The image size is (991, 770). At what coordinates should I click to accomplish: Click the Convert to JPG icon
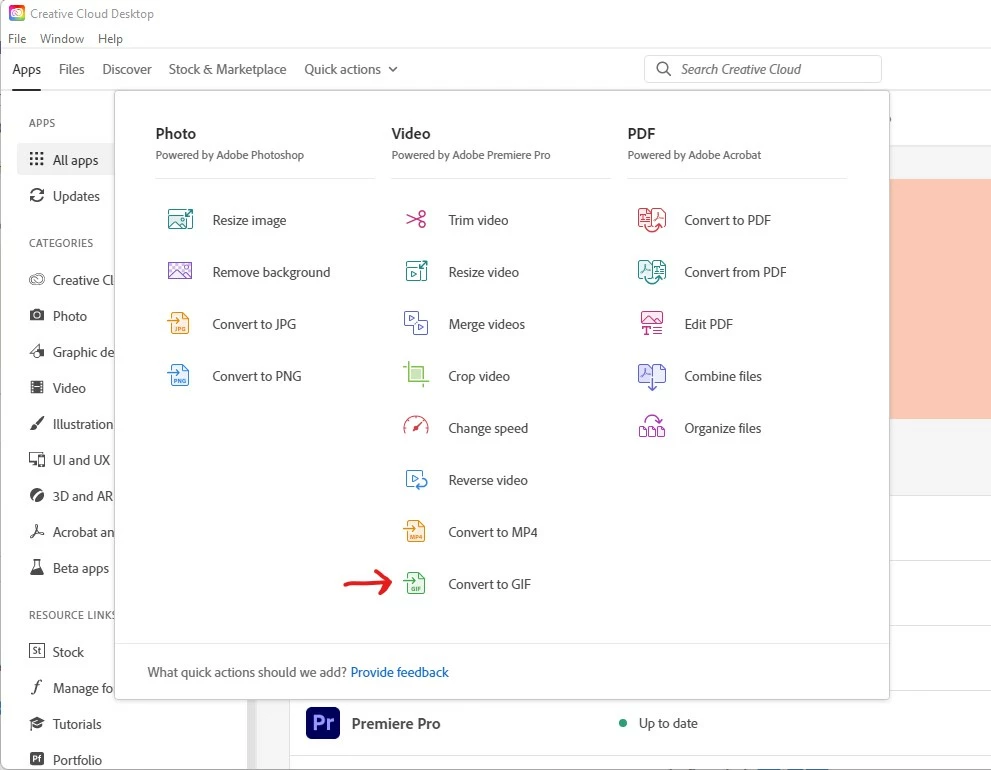(x=179, y=323)
